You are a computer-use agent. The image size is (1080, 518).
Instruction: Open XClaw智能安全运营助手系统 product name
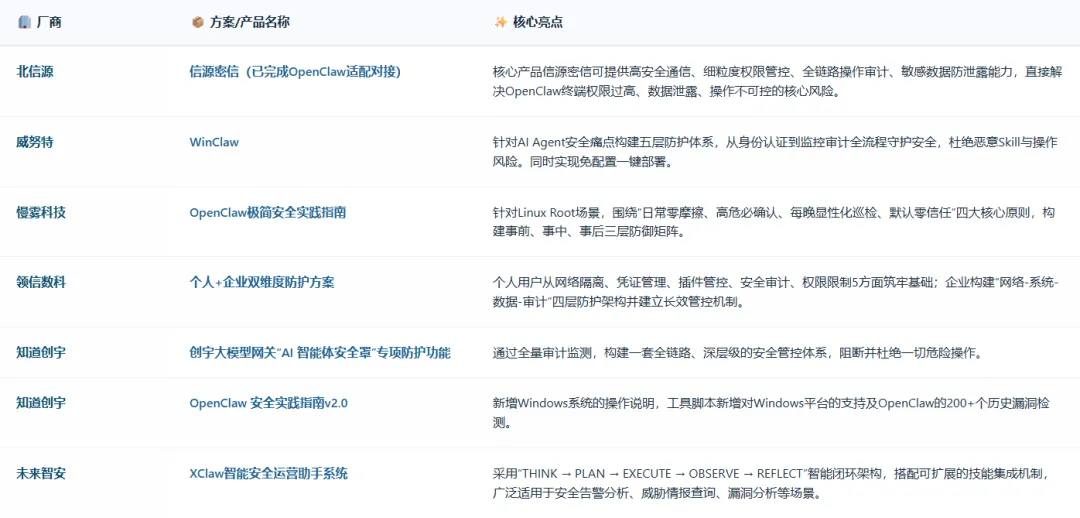tap(269, 474)
